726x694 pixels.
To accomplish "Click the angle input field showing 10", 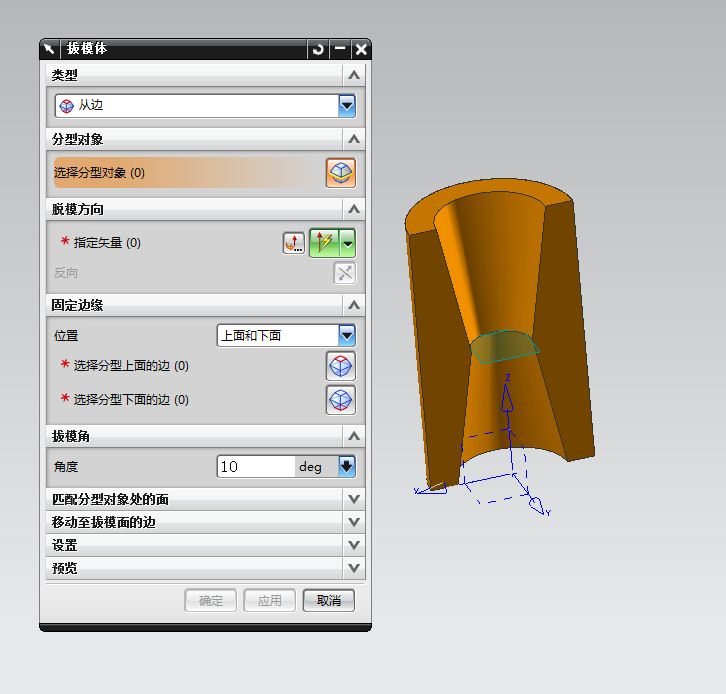I will click(x=256, y=467).
